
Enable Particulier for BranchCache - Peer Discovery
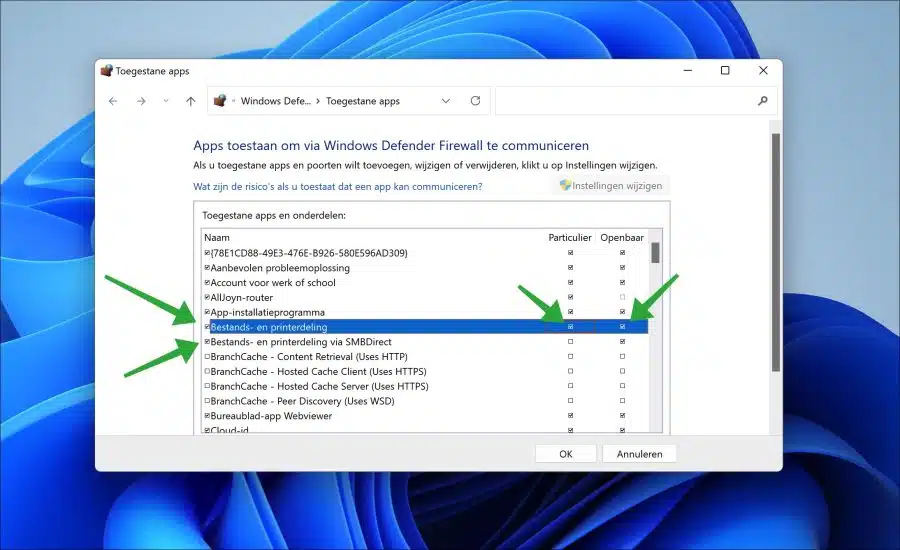tap(571, 401)
